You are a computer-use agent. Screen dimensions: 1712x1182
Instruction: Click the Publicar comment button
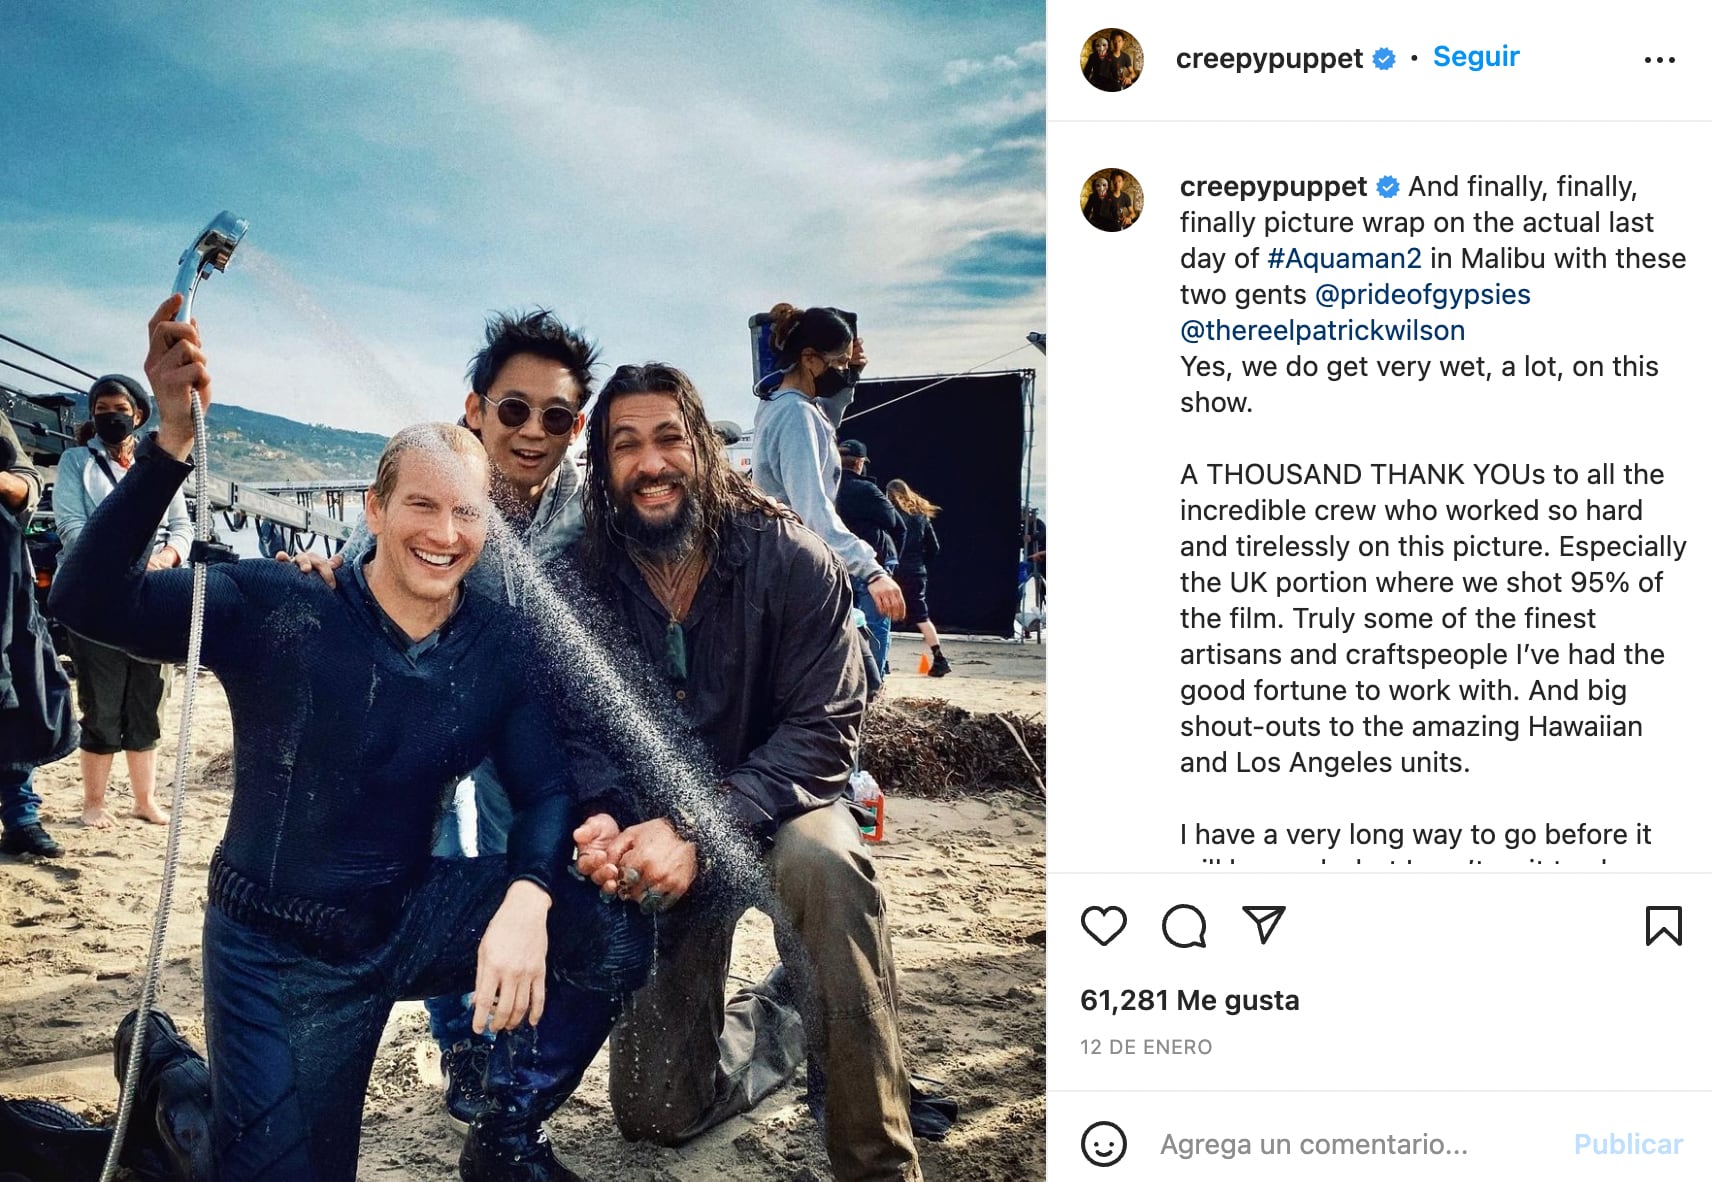1628,1144
